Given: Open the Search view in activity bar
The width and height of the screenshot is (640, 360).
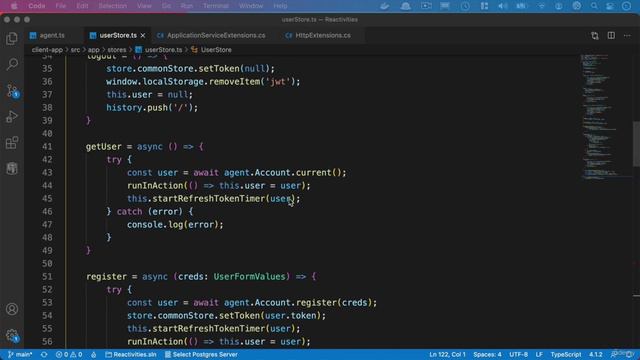Looking at the screenshot, I should tap(12, 64).
